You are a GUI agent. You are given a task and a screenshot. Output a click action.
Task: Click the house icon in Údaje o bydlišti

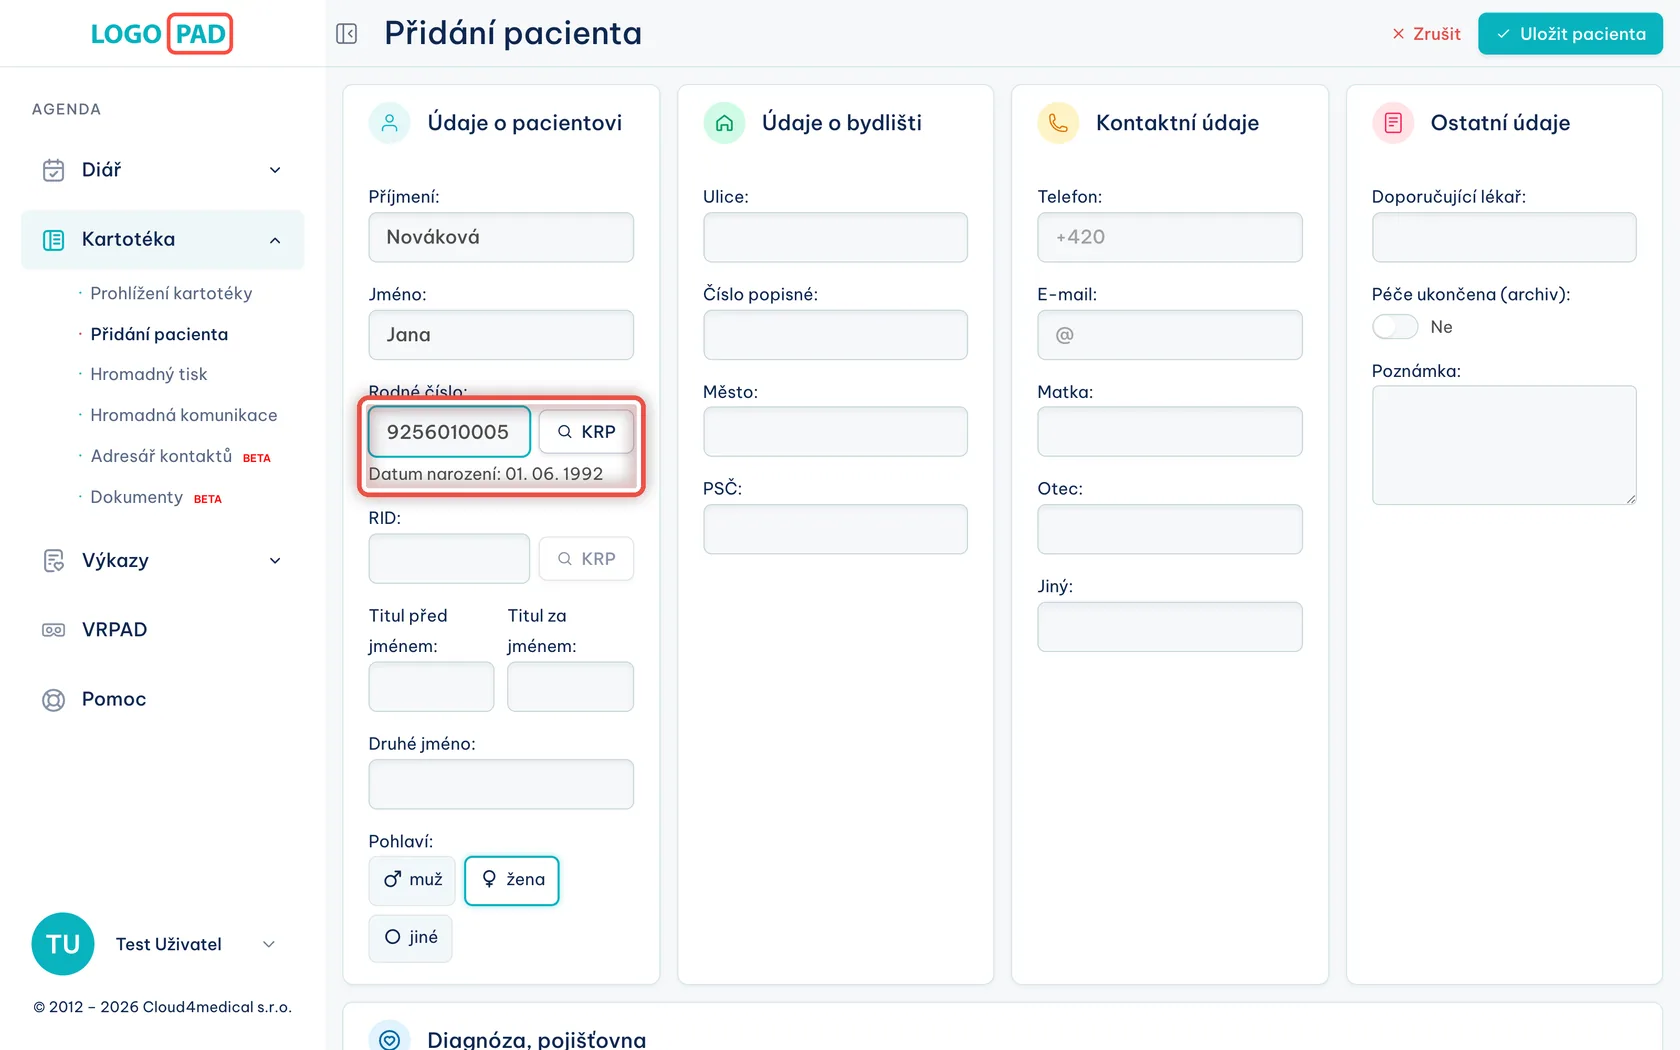pos(725,123)
